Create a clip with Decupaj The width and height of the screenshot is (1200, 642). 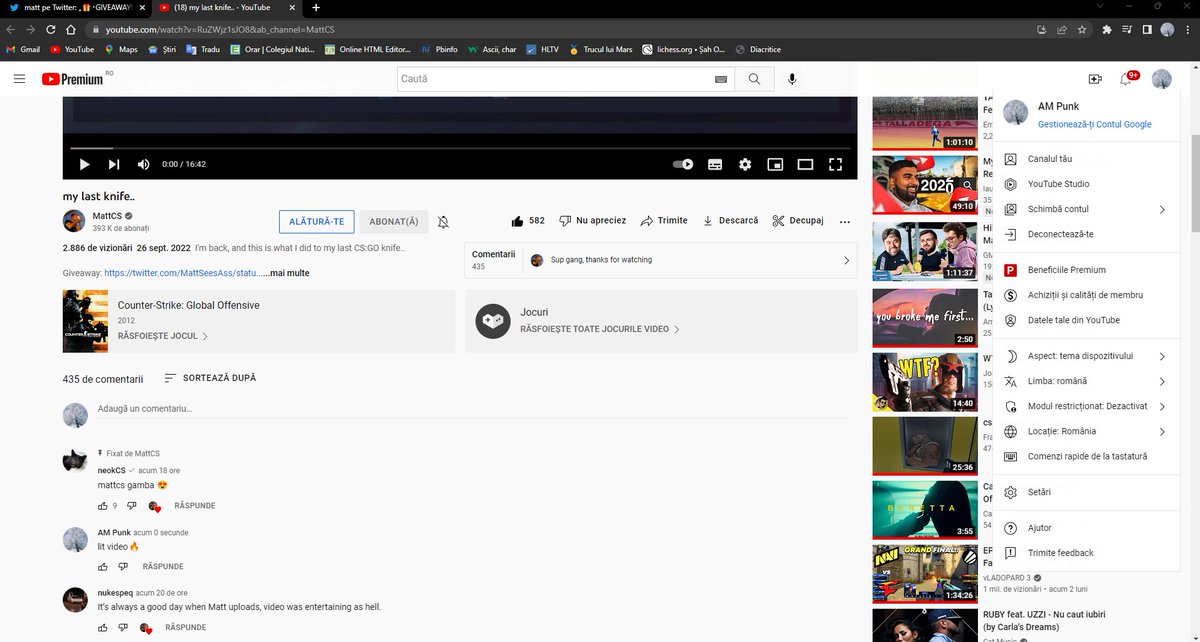tap(798, 221)
